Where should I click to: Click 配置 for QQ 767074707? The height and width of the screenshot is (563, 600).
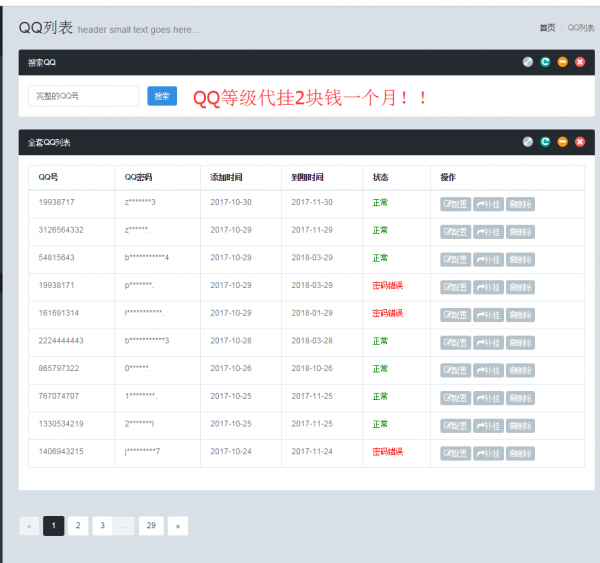pos(455,398)
